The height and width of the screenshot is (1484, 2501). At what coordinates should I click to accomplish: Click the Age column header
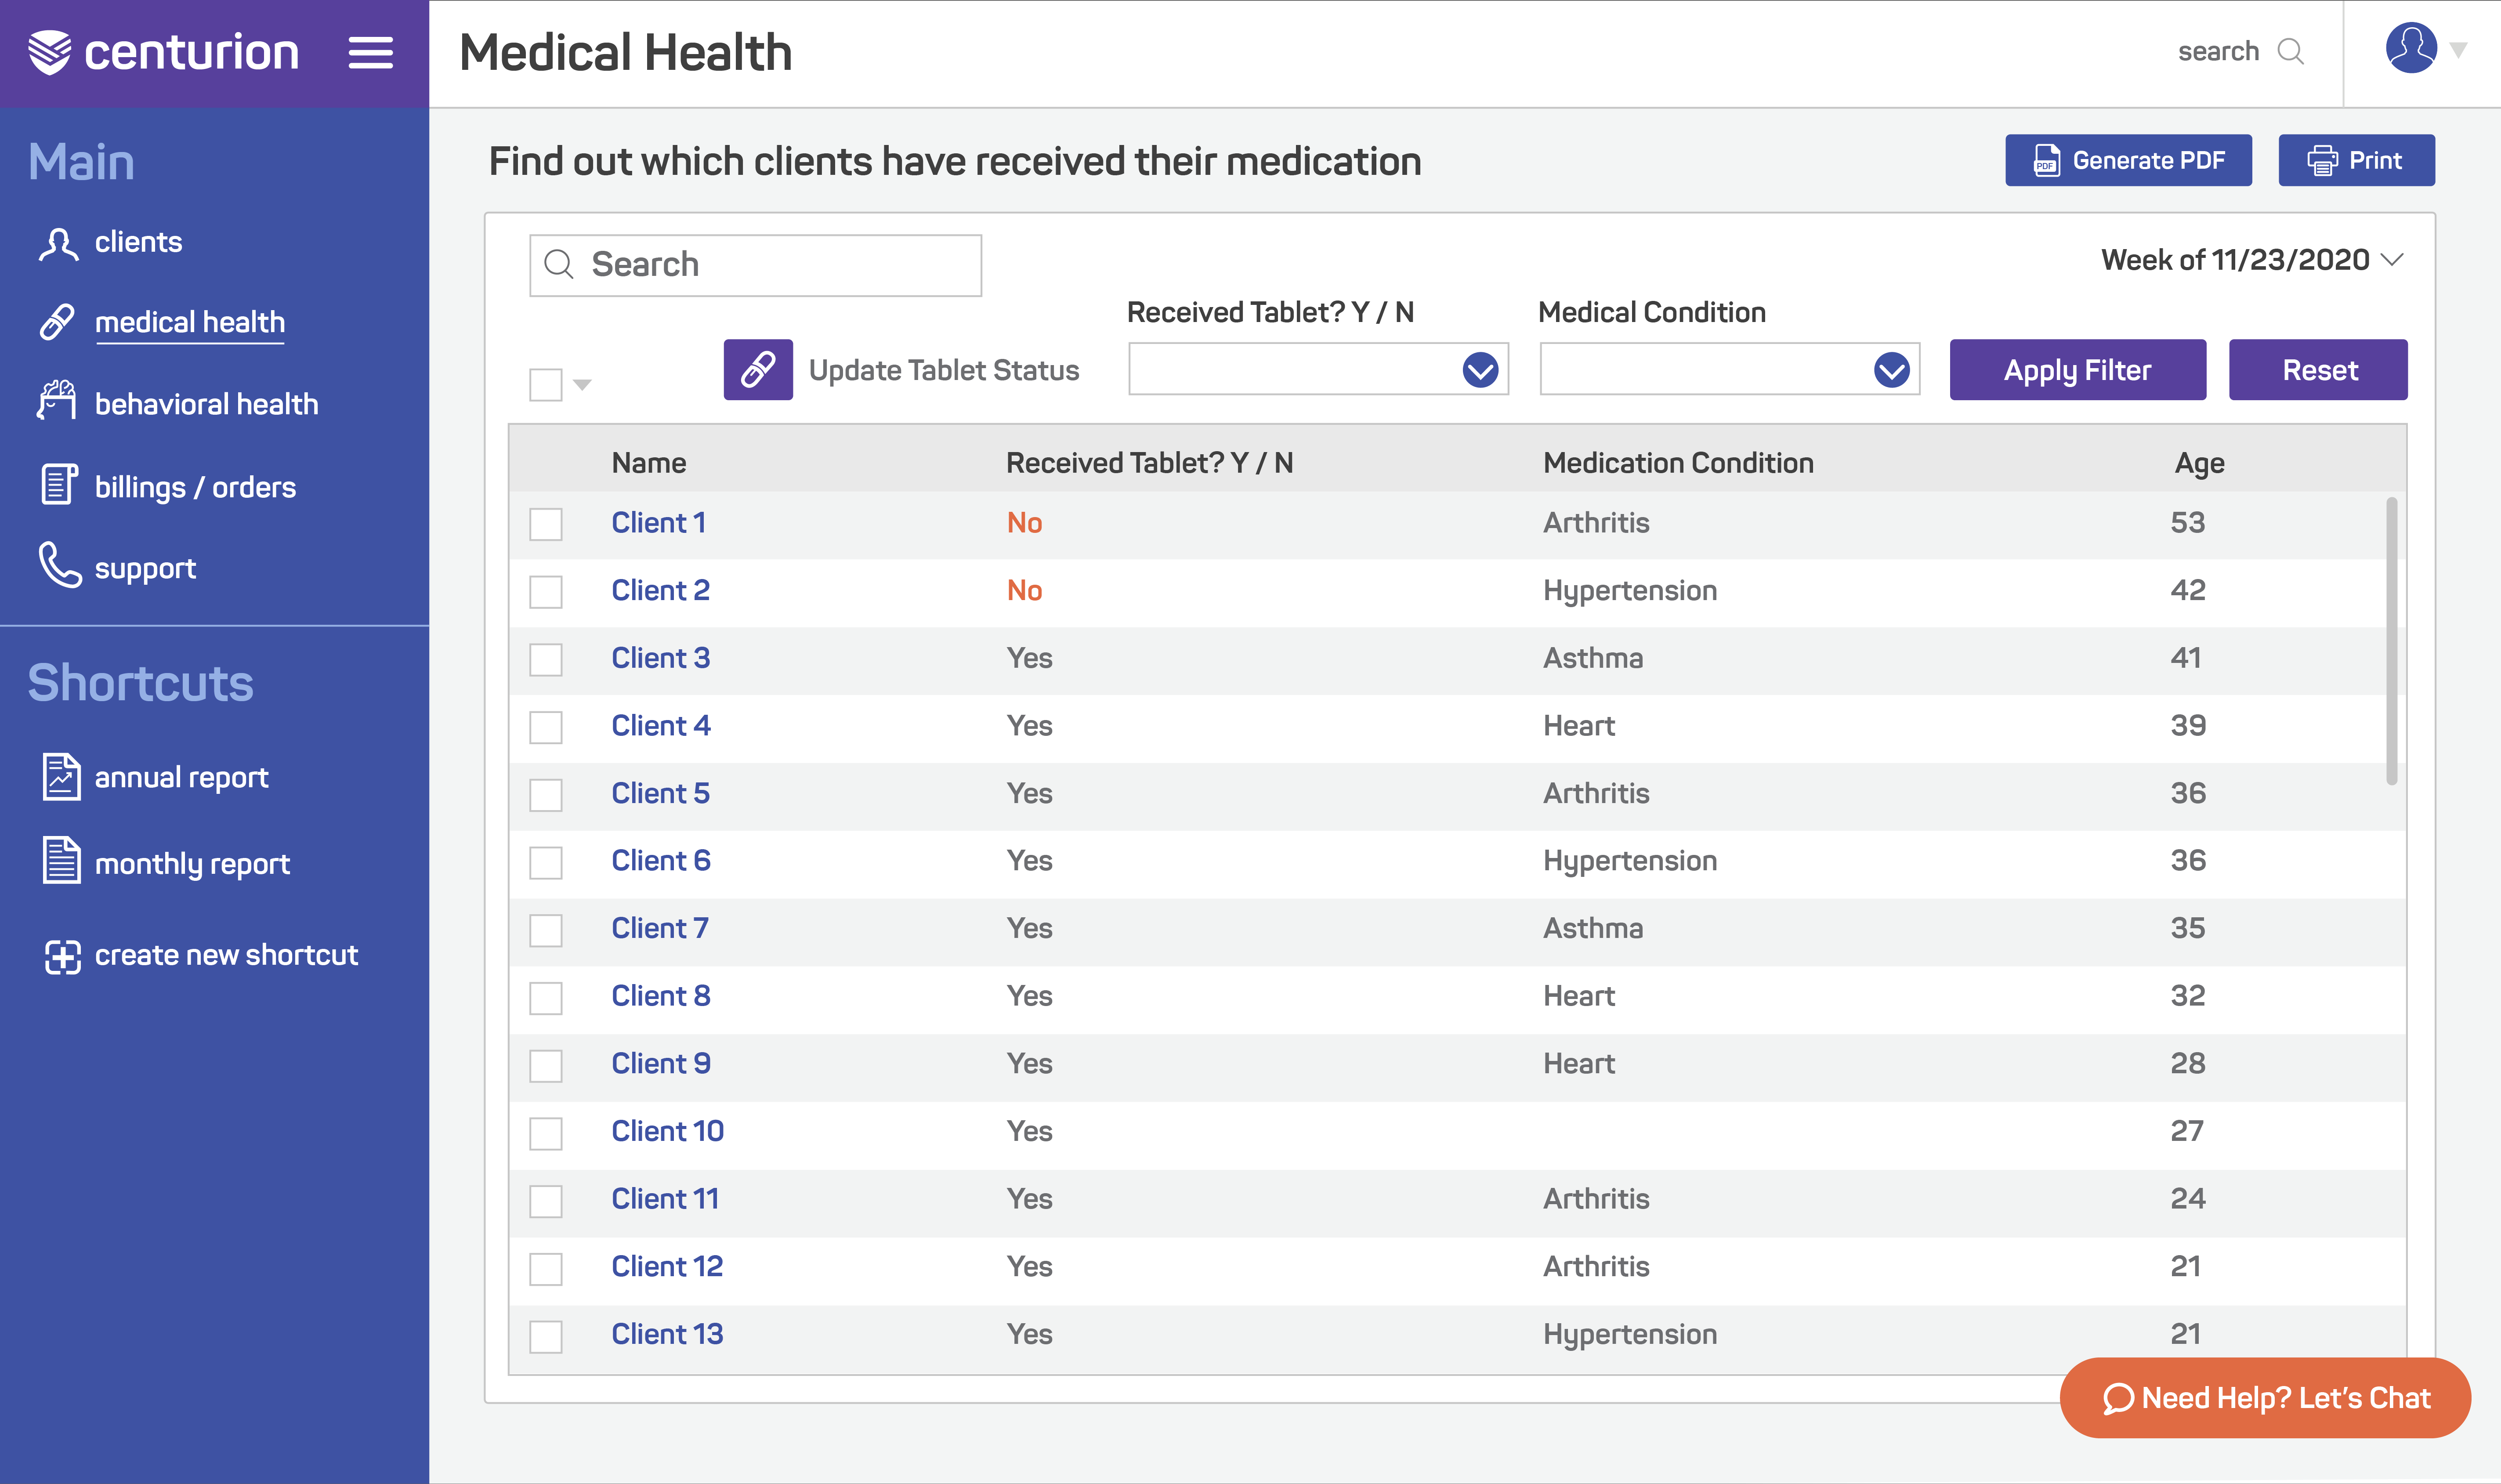[2199, 463]
